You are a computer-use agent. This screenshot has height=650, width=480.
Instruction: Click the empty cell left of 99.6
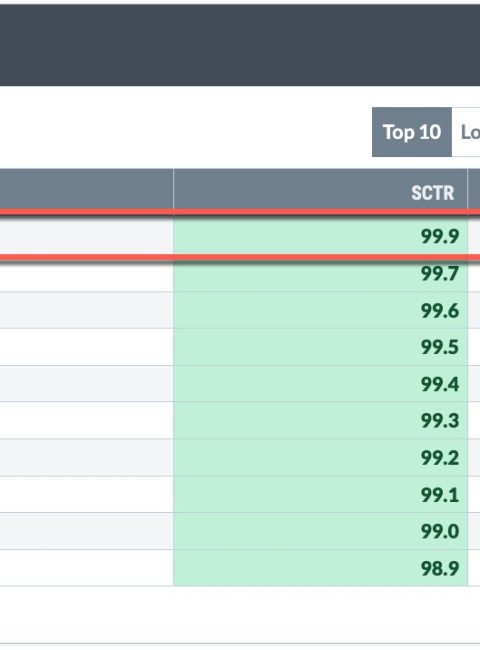point(87,310)
